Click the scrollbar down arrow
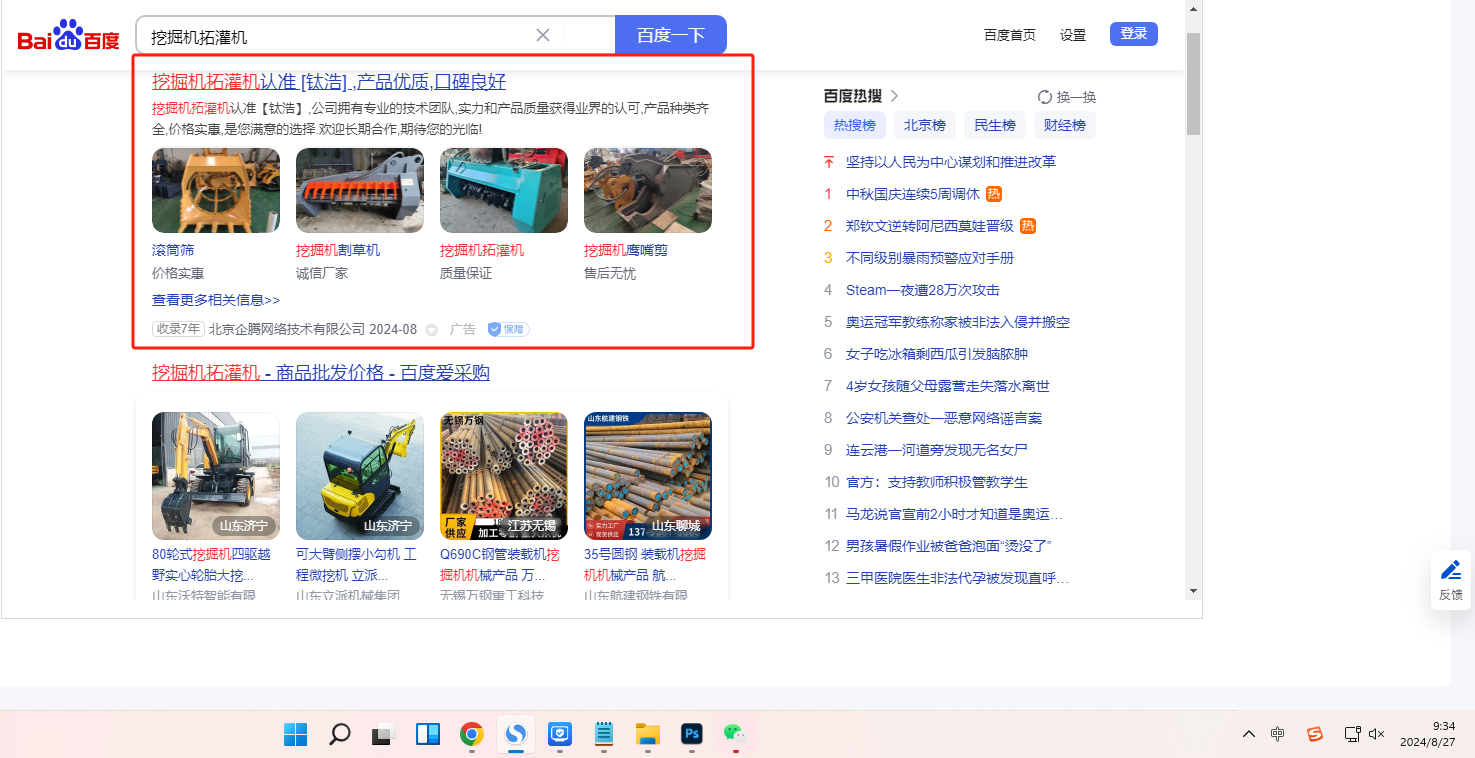Image resolution: width=1475 pixels, height=758 pixels. coord(1193,591)
